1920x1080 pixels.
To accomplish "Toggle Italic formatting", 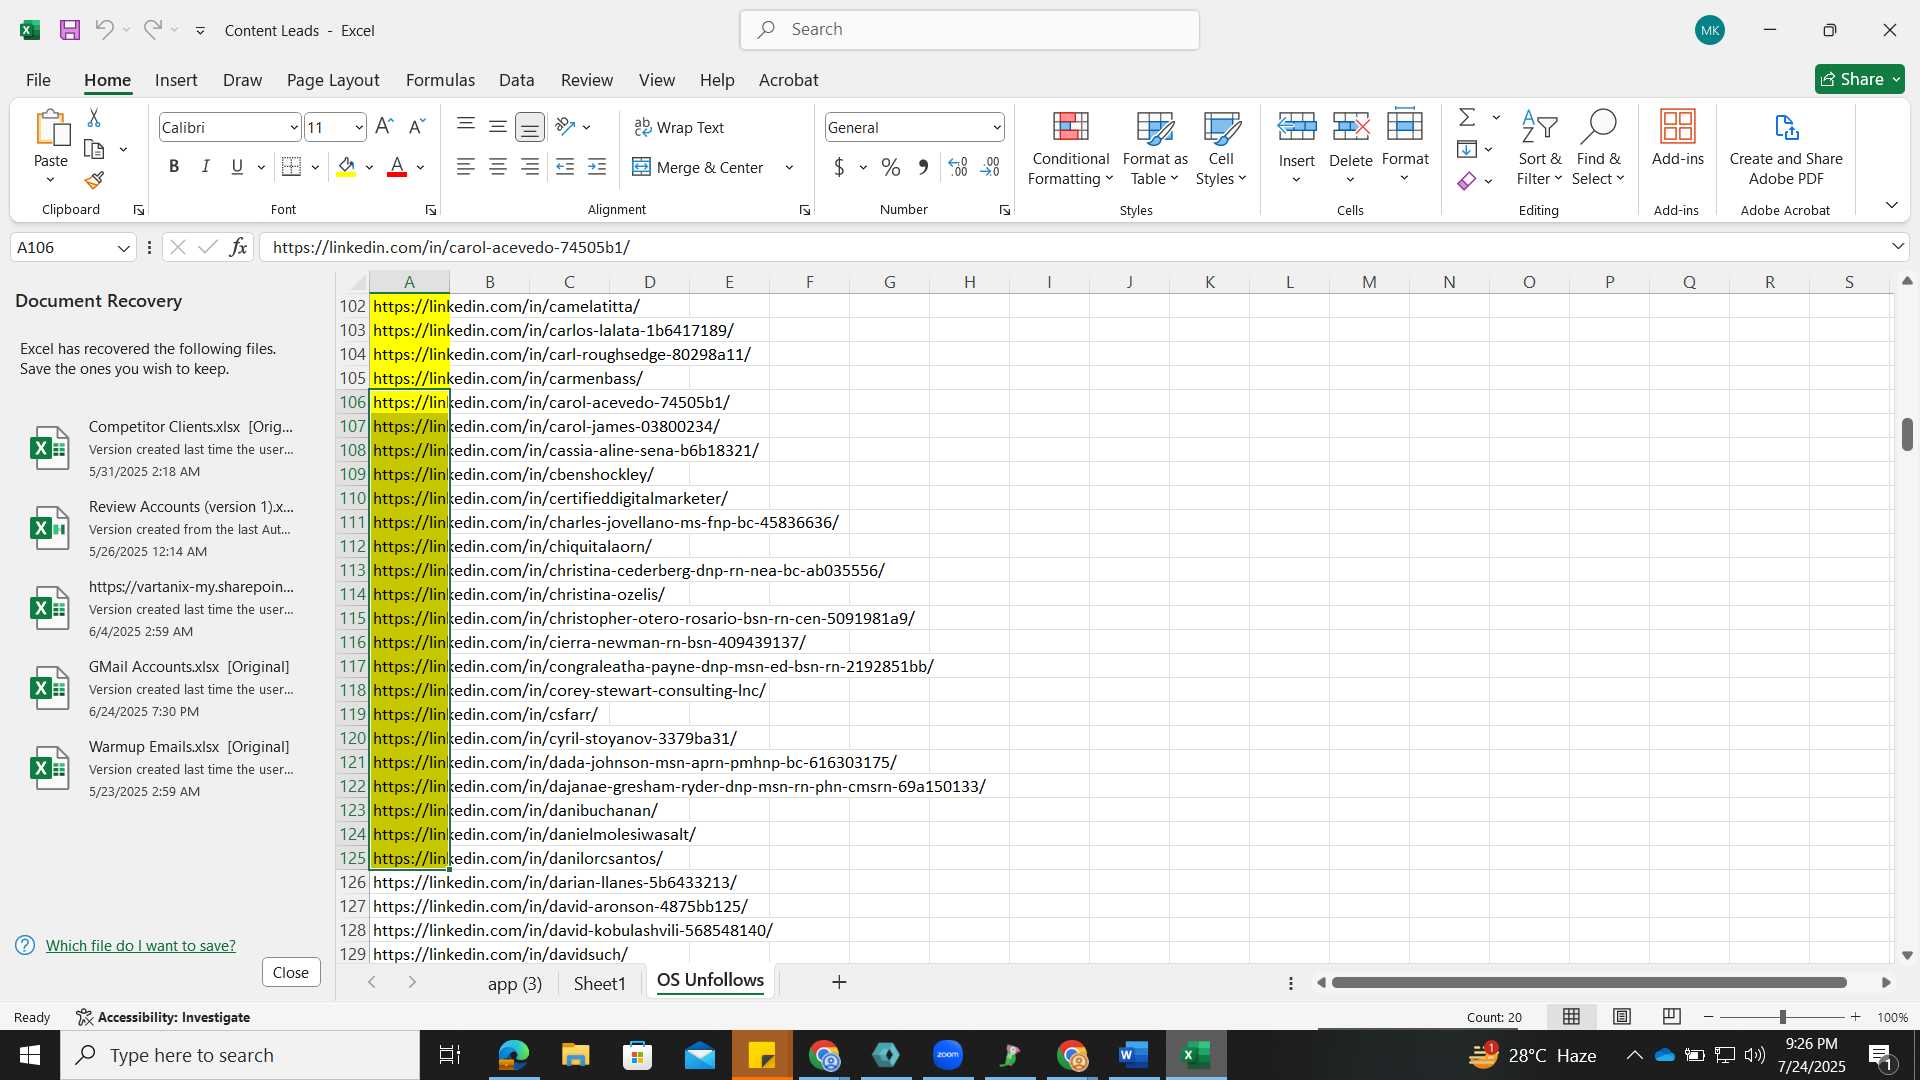I will click(206, 167).
